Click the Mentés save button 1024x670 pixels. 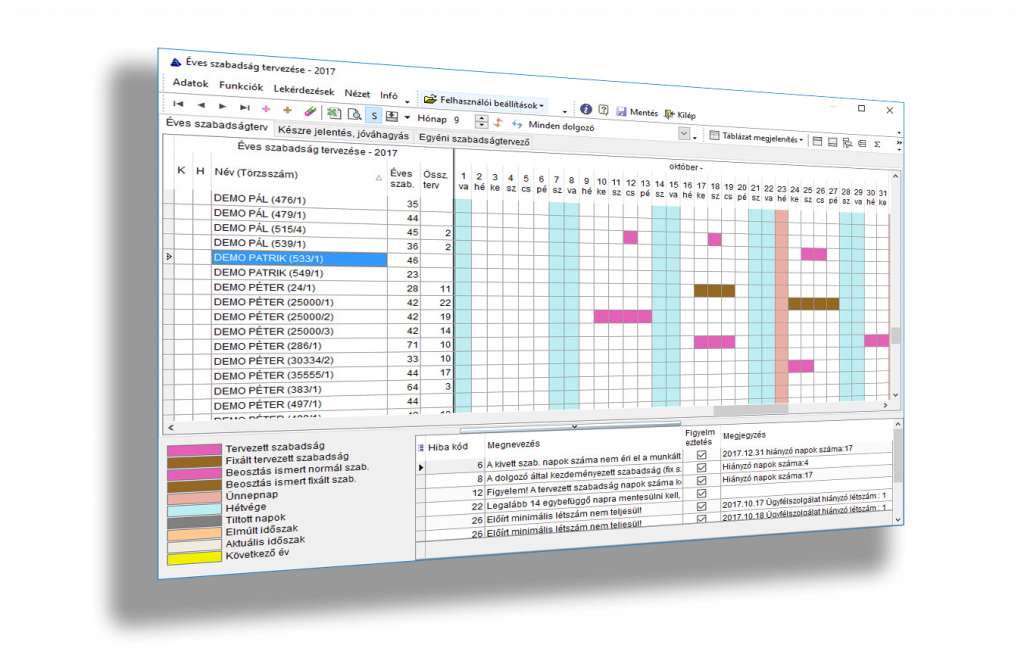[x=636, y=113]
